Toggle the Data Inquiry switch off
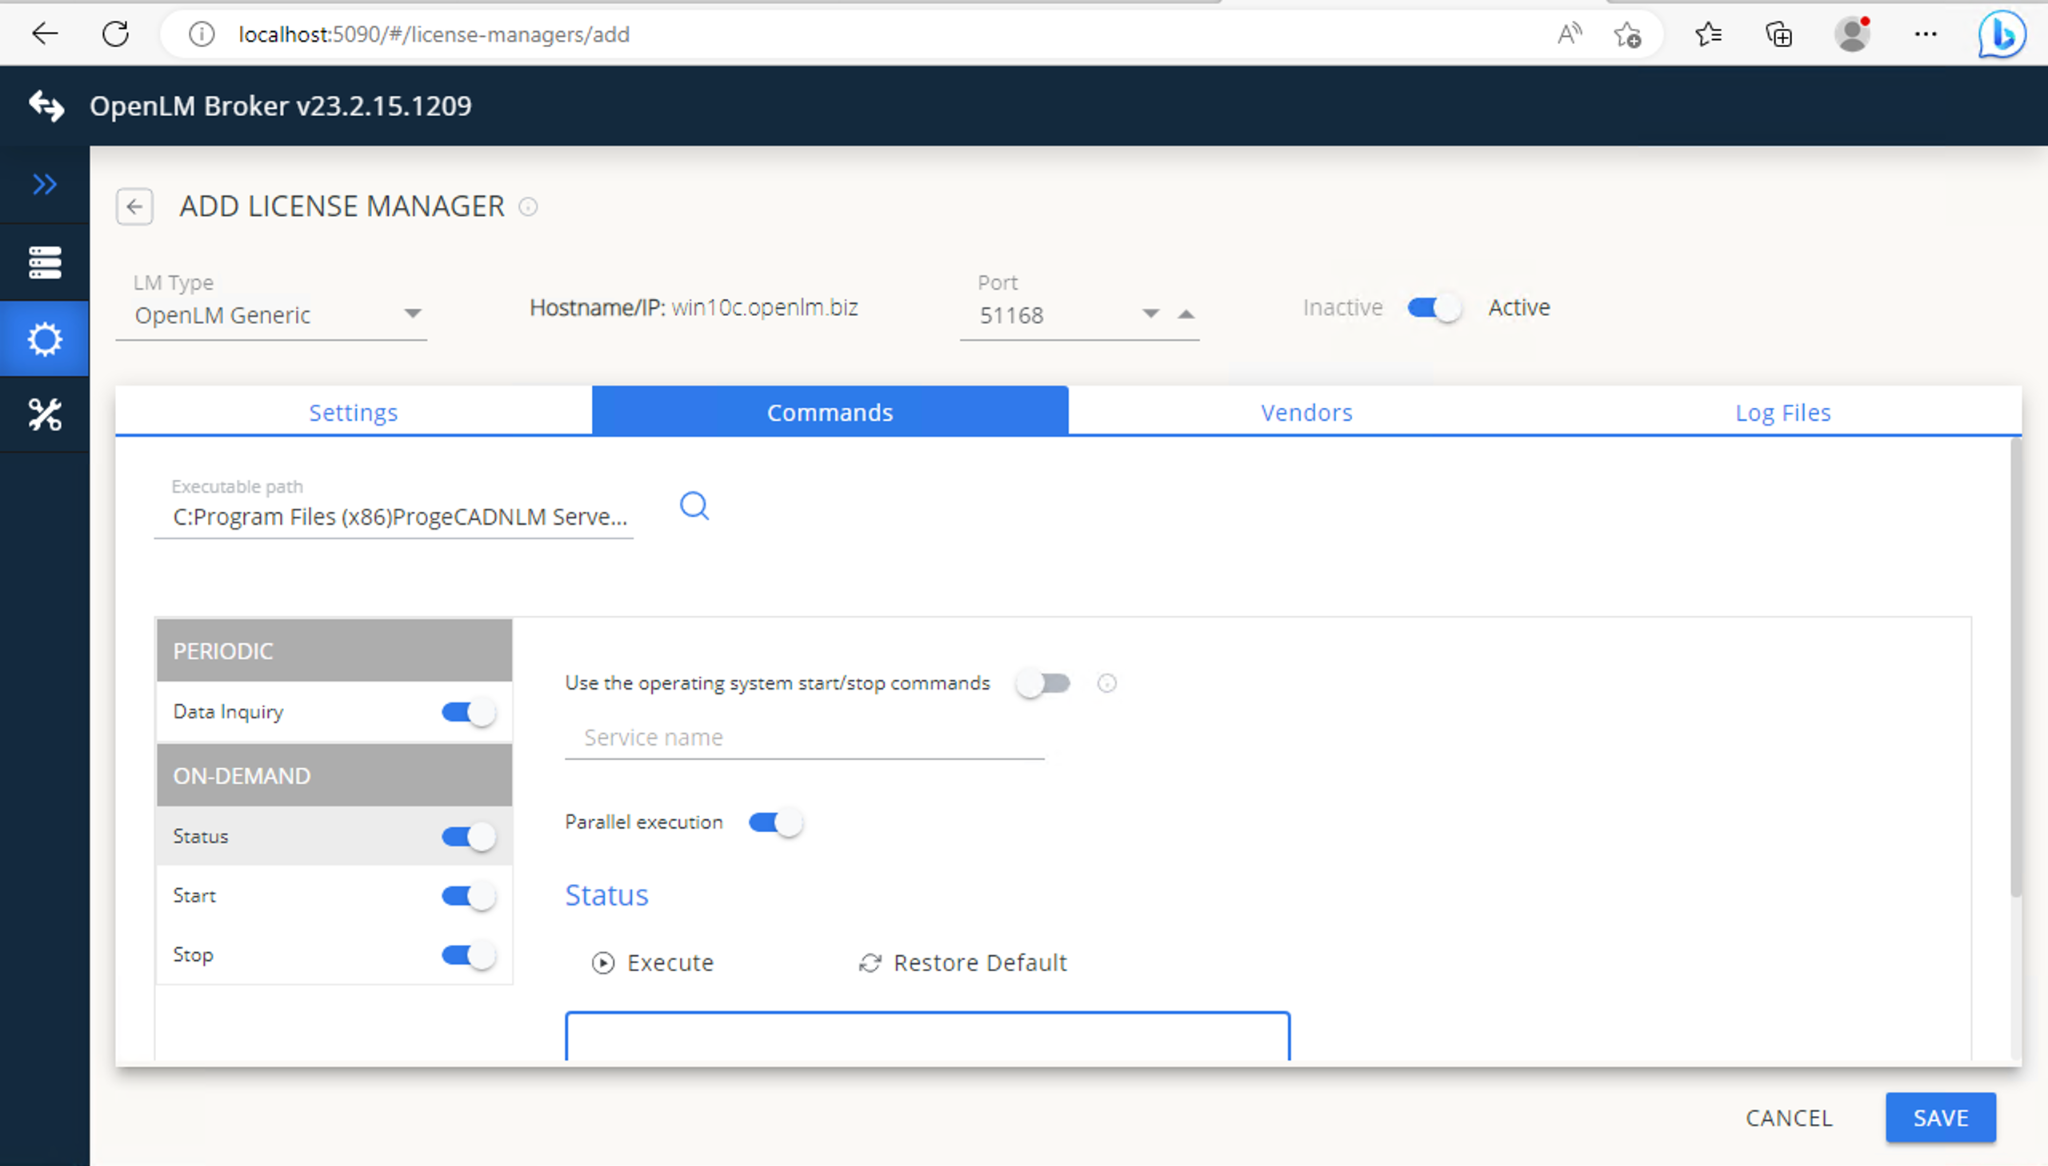 (466, 711)
